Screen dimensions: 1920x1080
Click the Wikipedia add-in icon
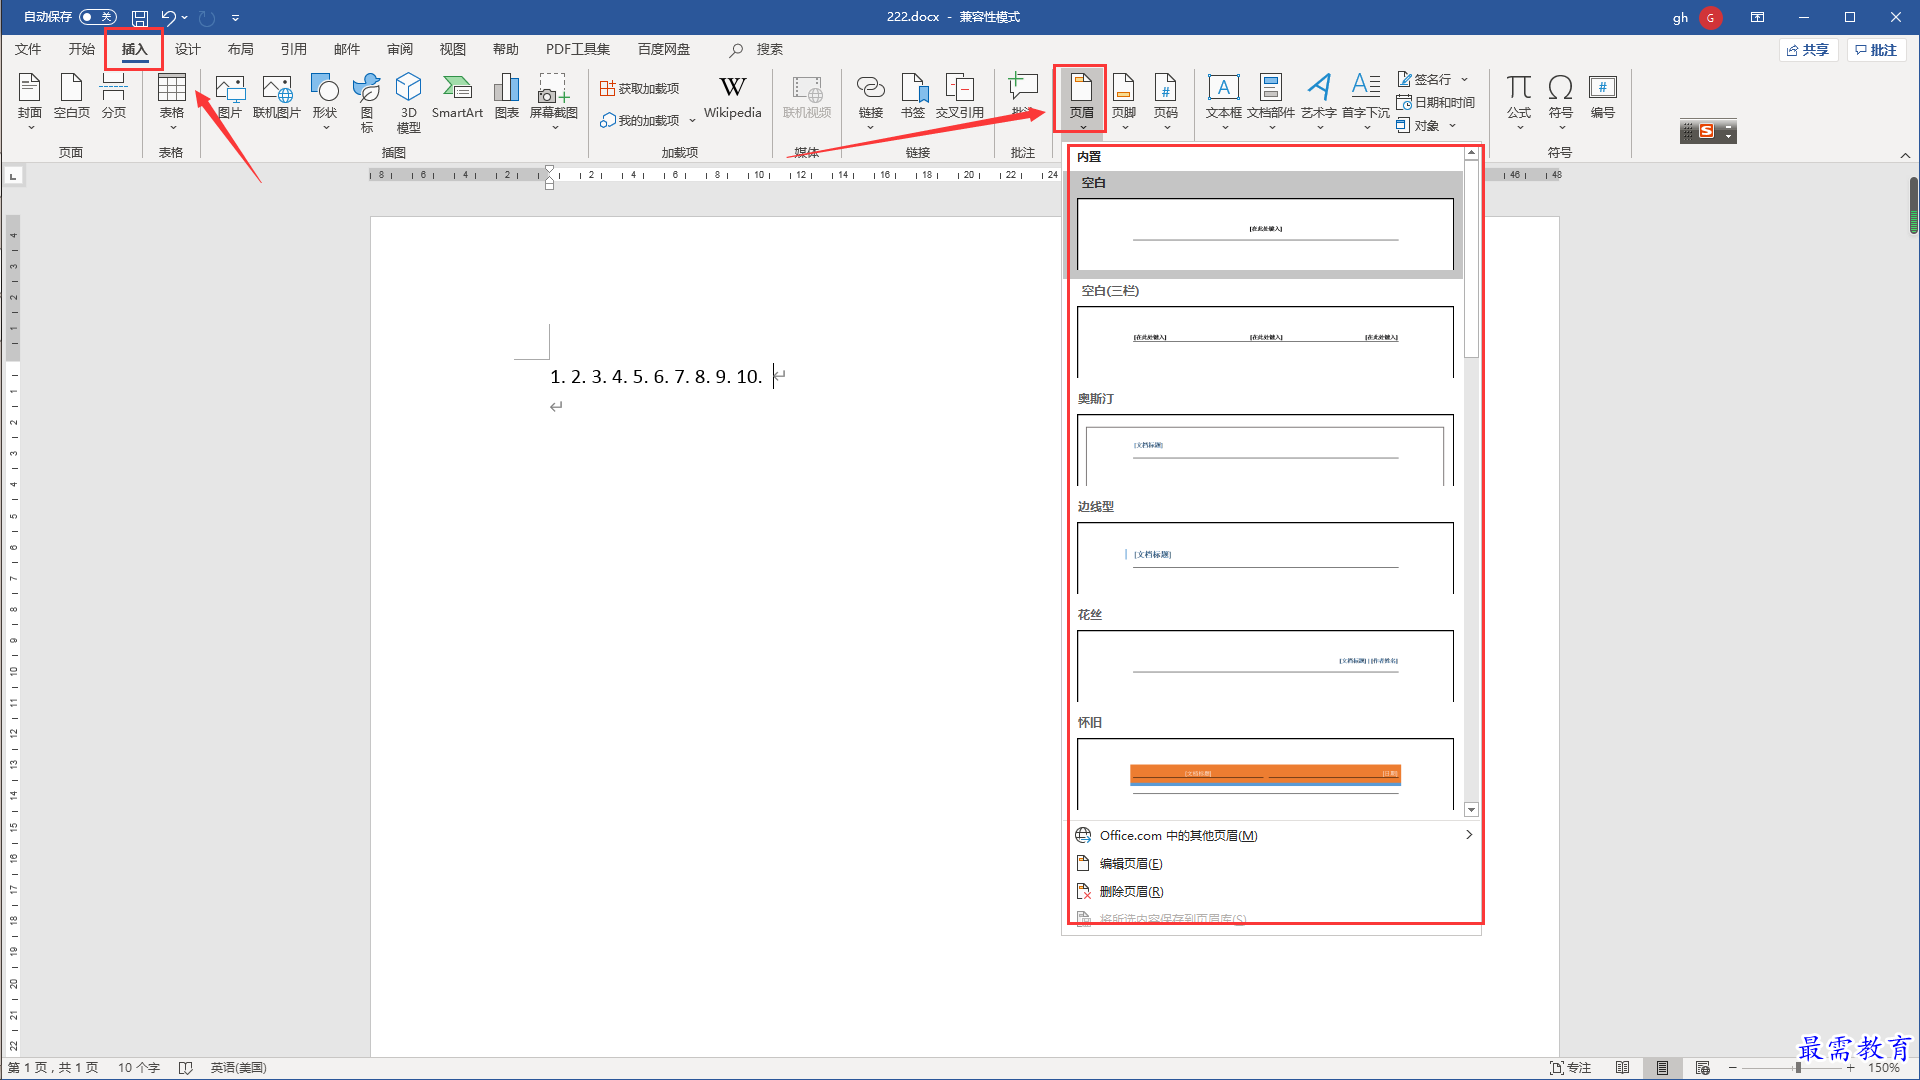pos(733,97)
